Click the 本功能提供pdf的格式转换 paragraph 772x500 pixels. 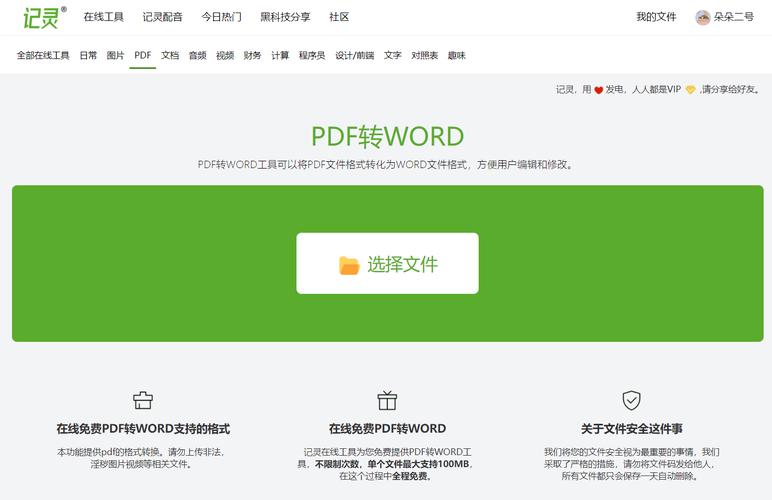click(141, 458)
